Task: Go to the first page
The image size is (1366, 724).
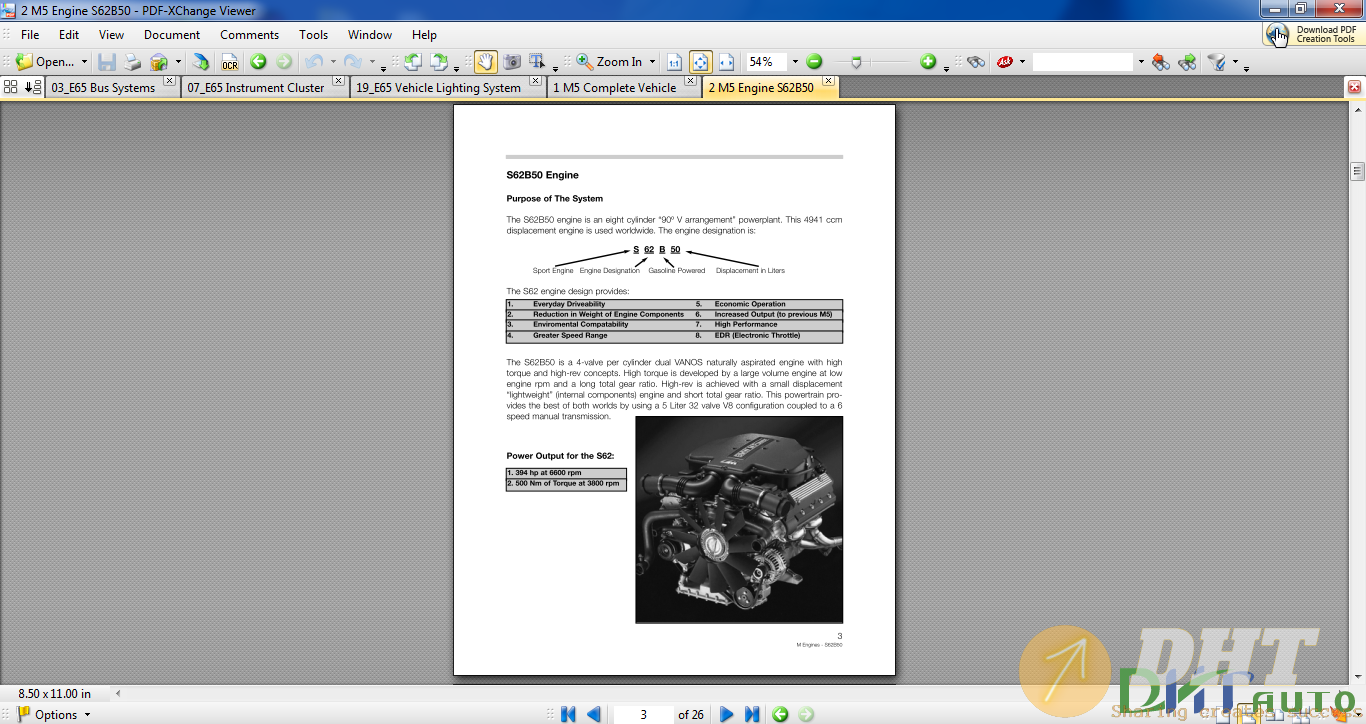Action: pos(568,714)
